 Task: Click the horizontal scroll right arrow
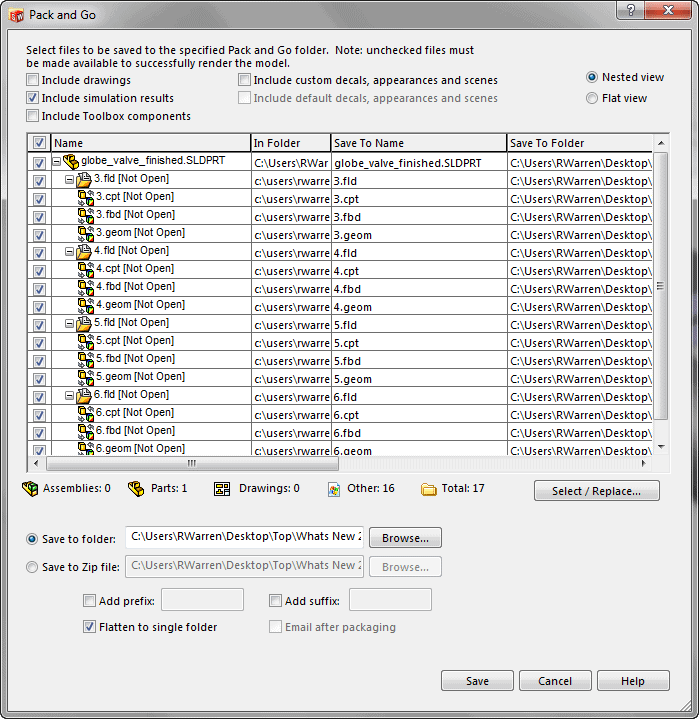pos(644,464)
